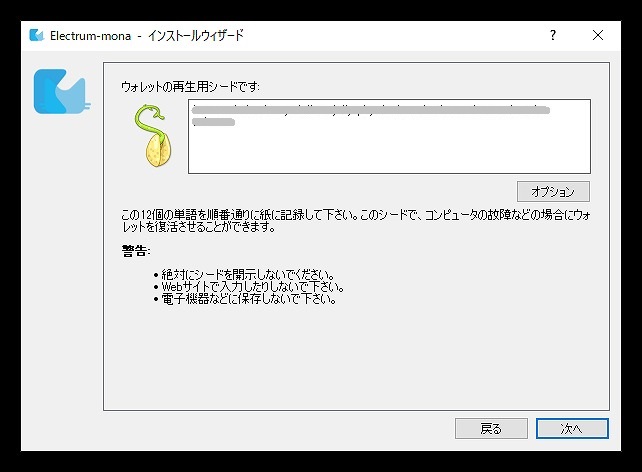Viewport: 642px width, 472px height.
Task: Click the 警告 warning heading
Action: tap(136, 251)
